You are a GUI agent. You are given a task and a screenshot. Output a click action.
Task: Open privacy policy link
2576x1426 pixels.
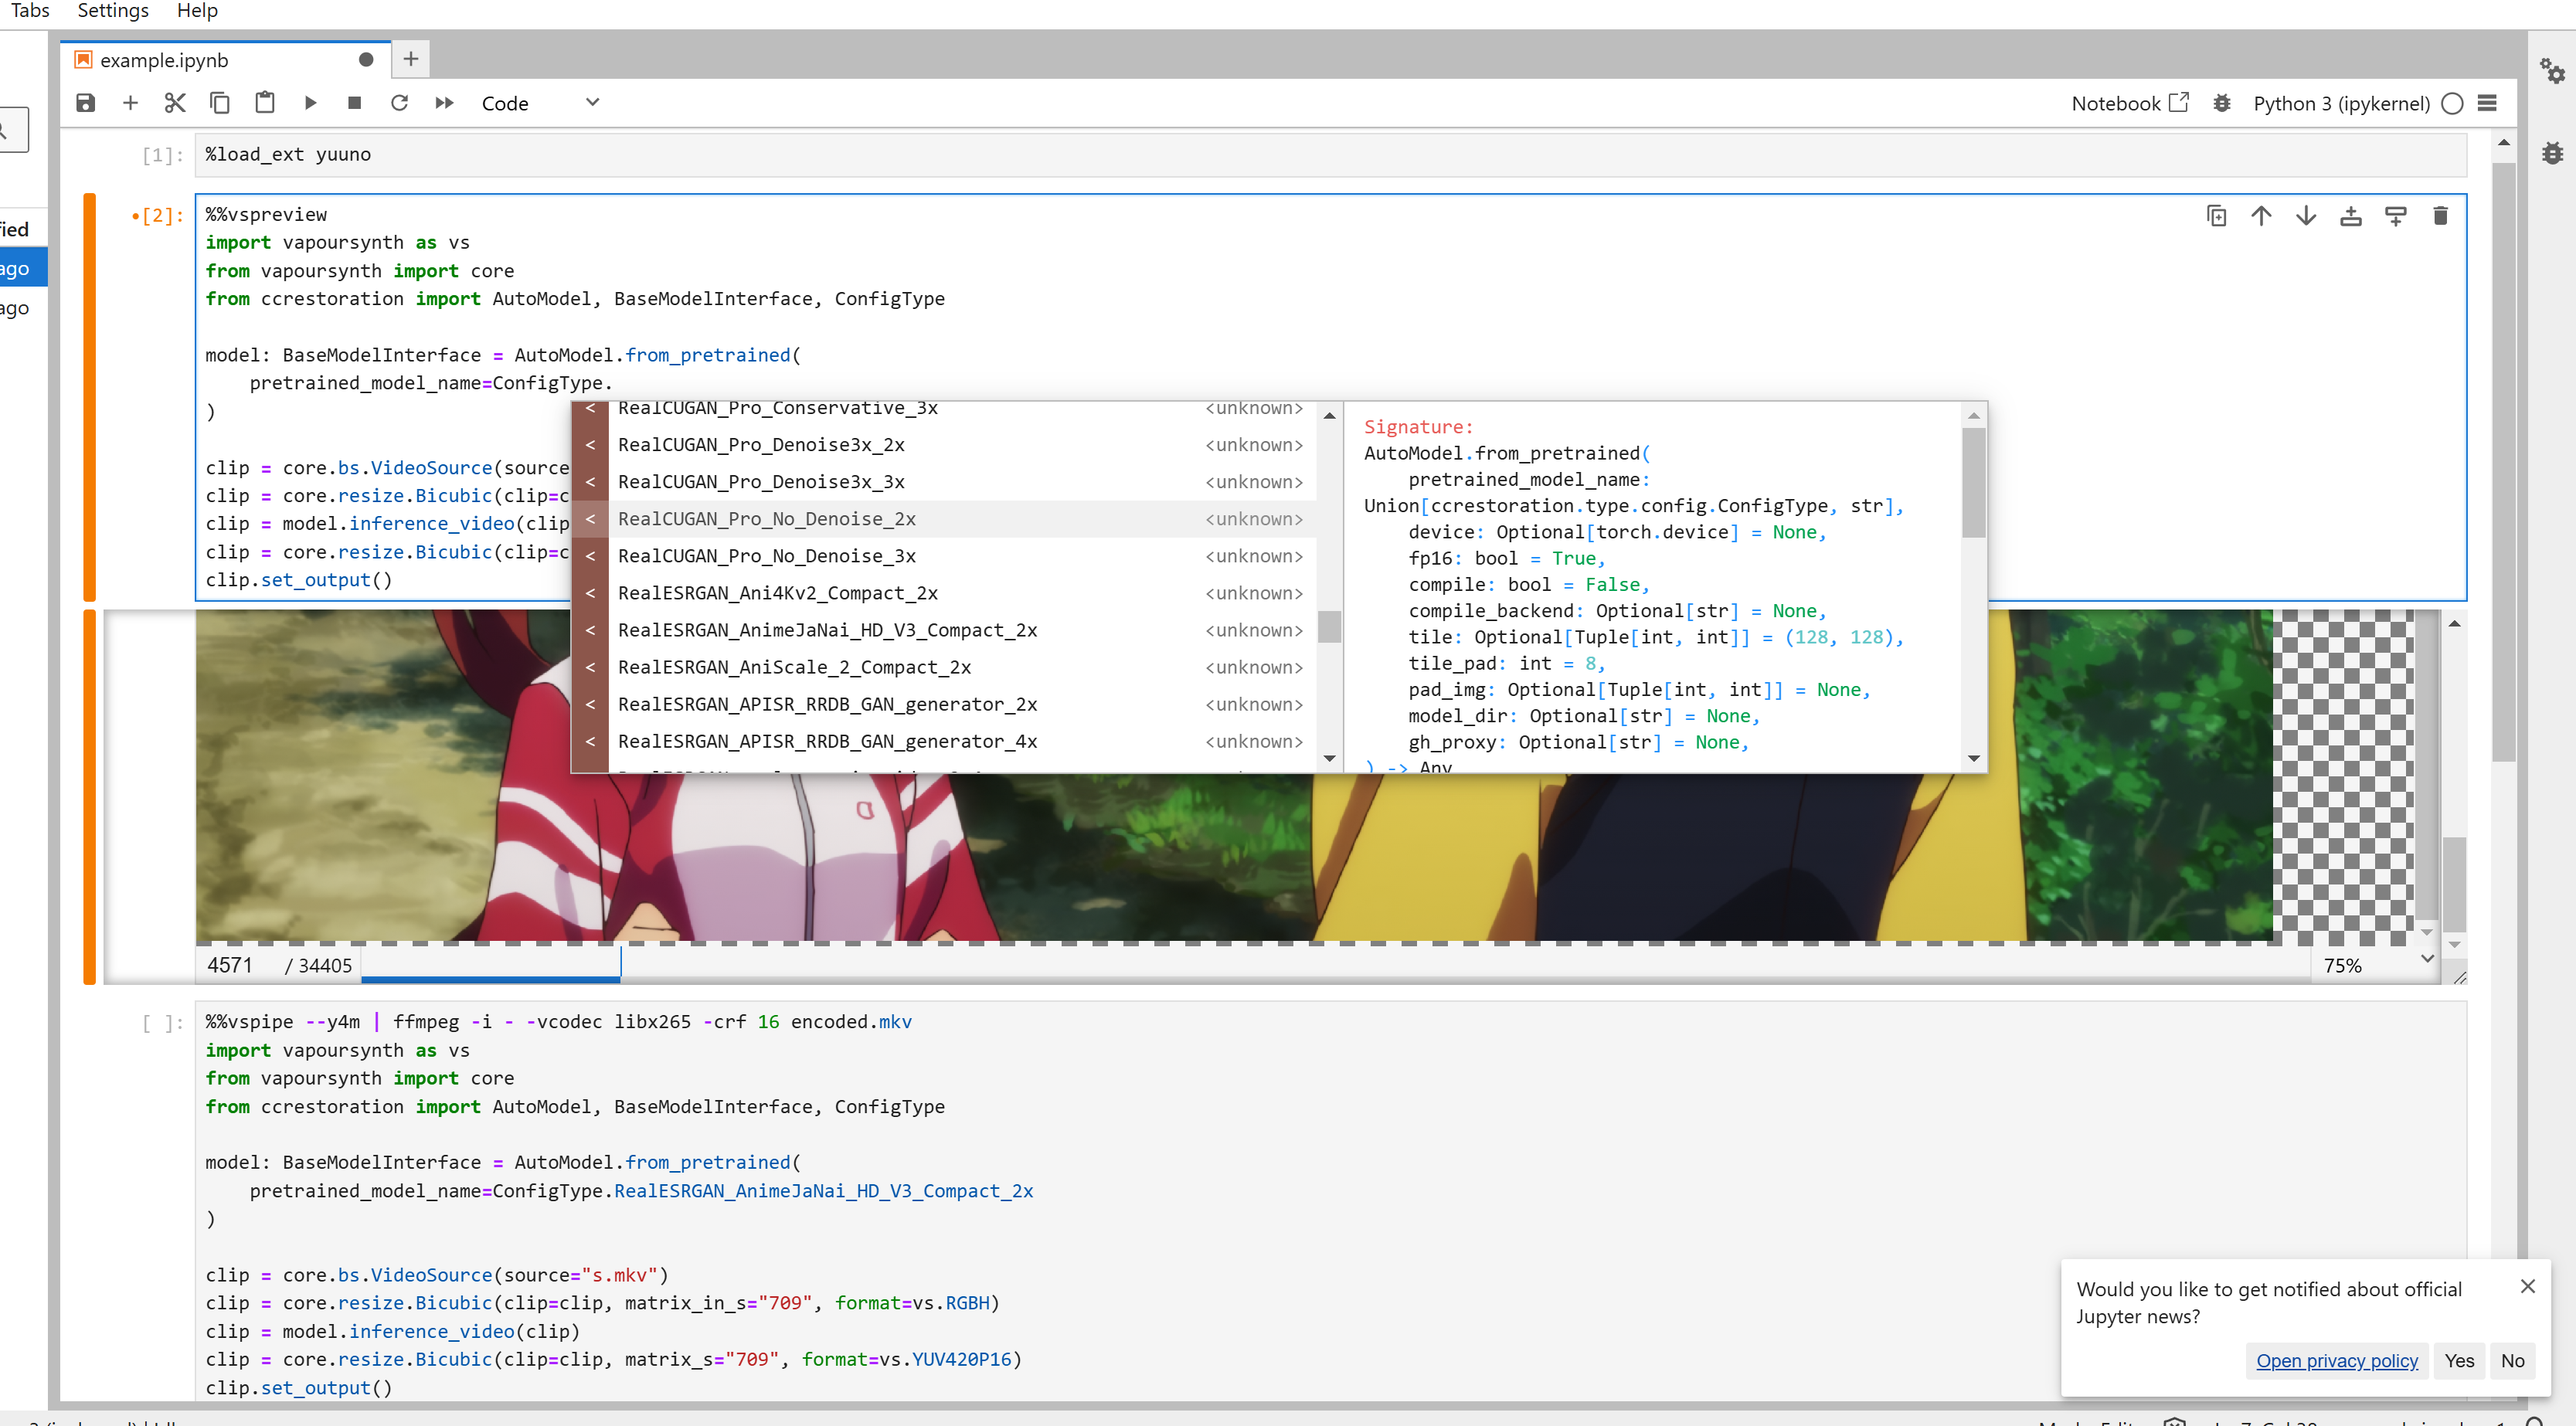coord(2336,1361)
